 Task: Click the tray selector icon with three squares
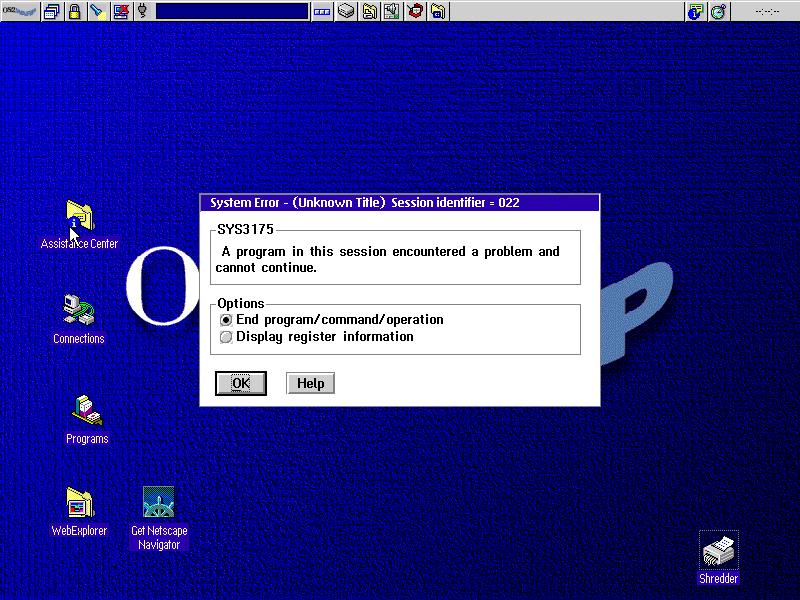pos(322,11)
